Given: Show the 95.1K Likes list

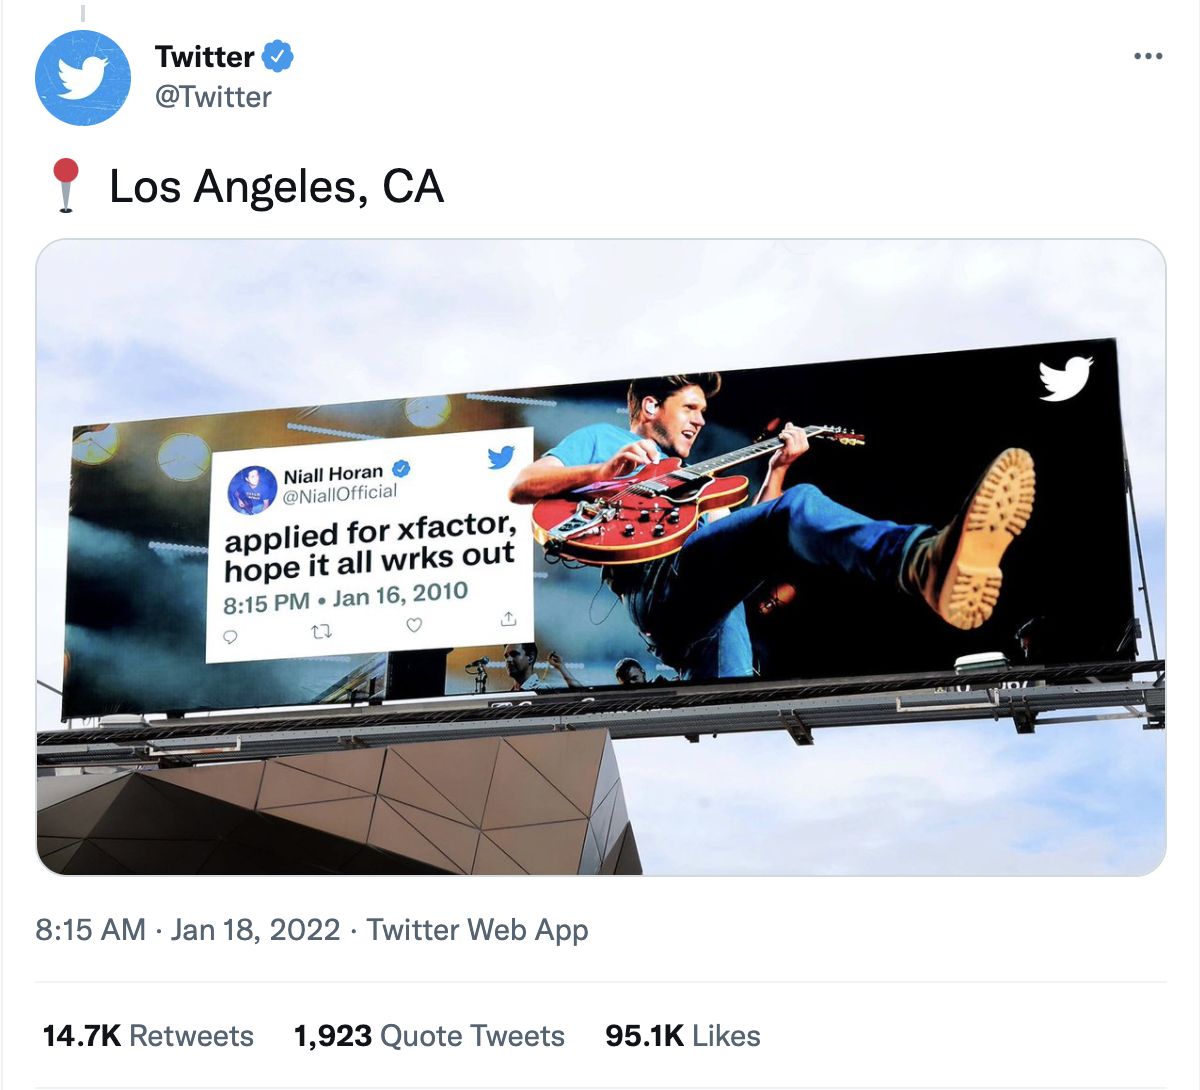Looking at the screenshot, I should (x=683, y=1036).
